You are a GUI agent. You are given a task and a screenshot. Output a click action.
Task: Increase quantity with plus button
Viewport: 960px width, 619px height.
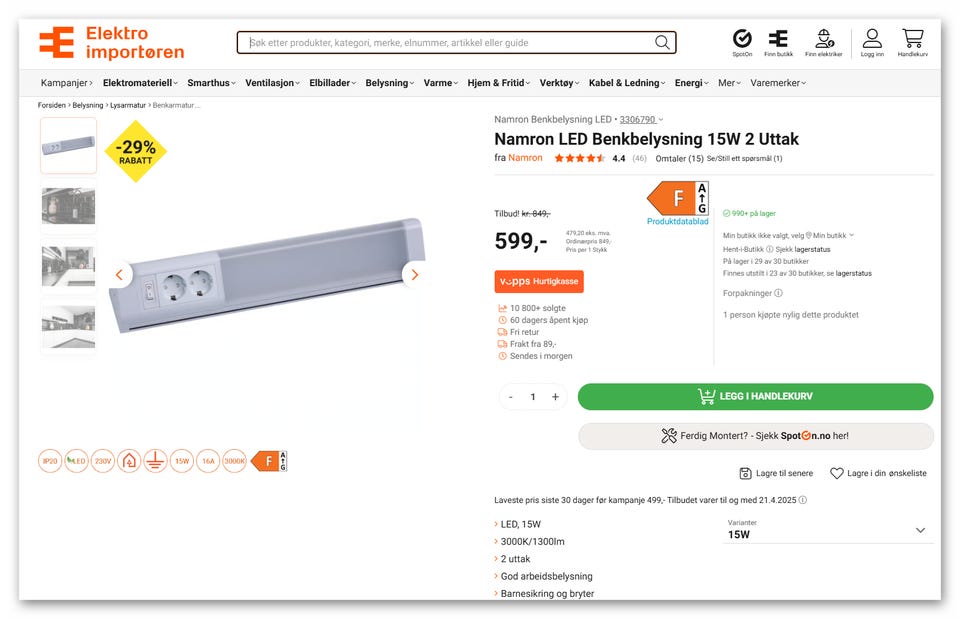pos(555,397)
